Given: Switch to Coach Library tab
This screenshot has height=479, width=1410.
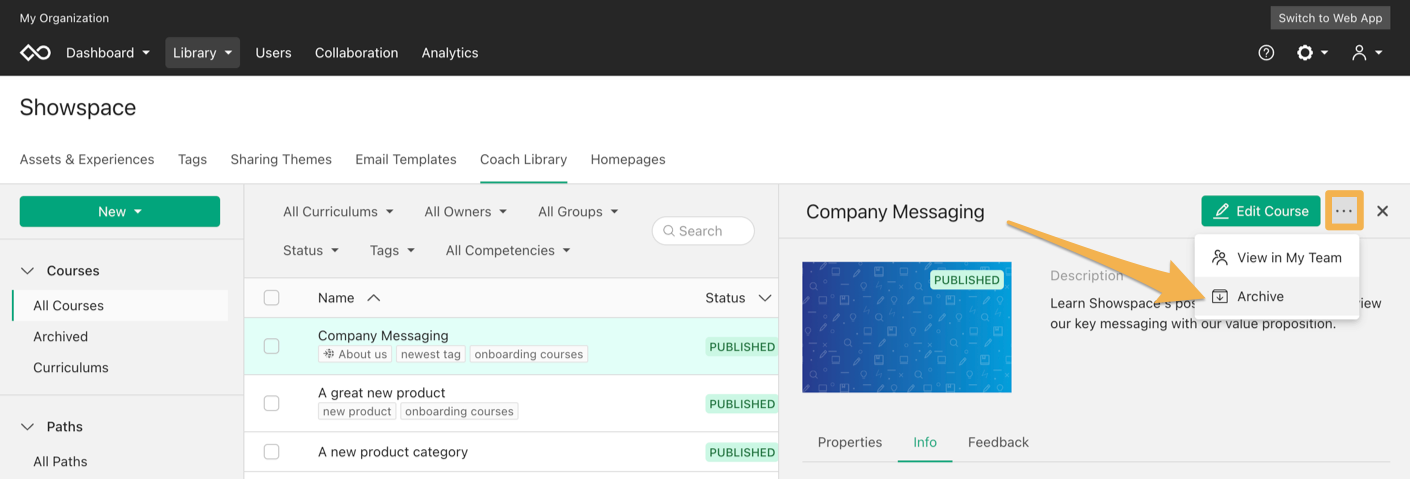Looking at the screenshot, I should 523,160.
